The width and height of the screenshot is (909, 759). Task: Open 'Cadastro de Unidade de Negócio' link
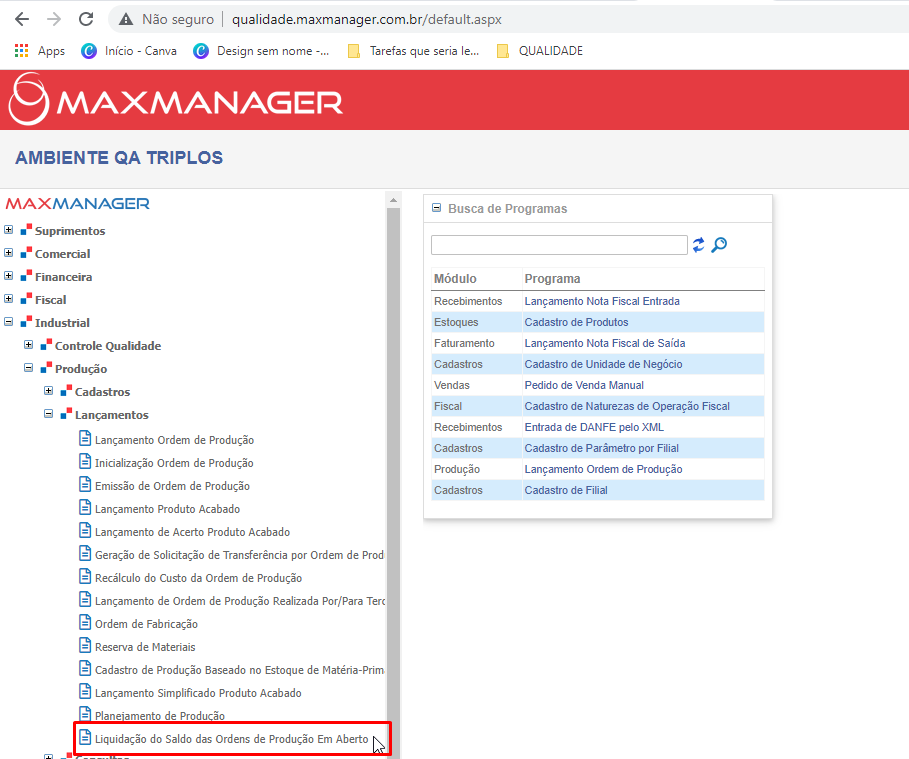(x=603, y=364)
